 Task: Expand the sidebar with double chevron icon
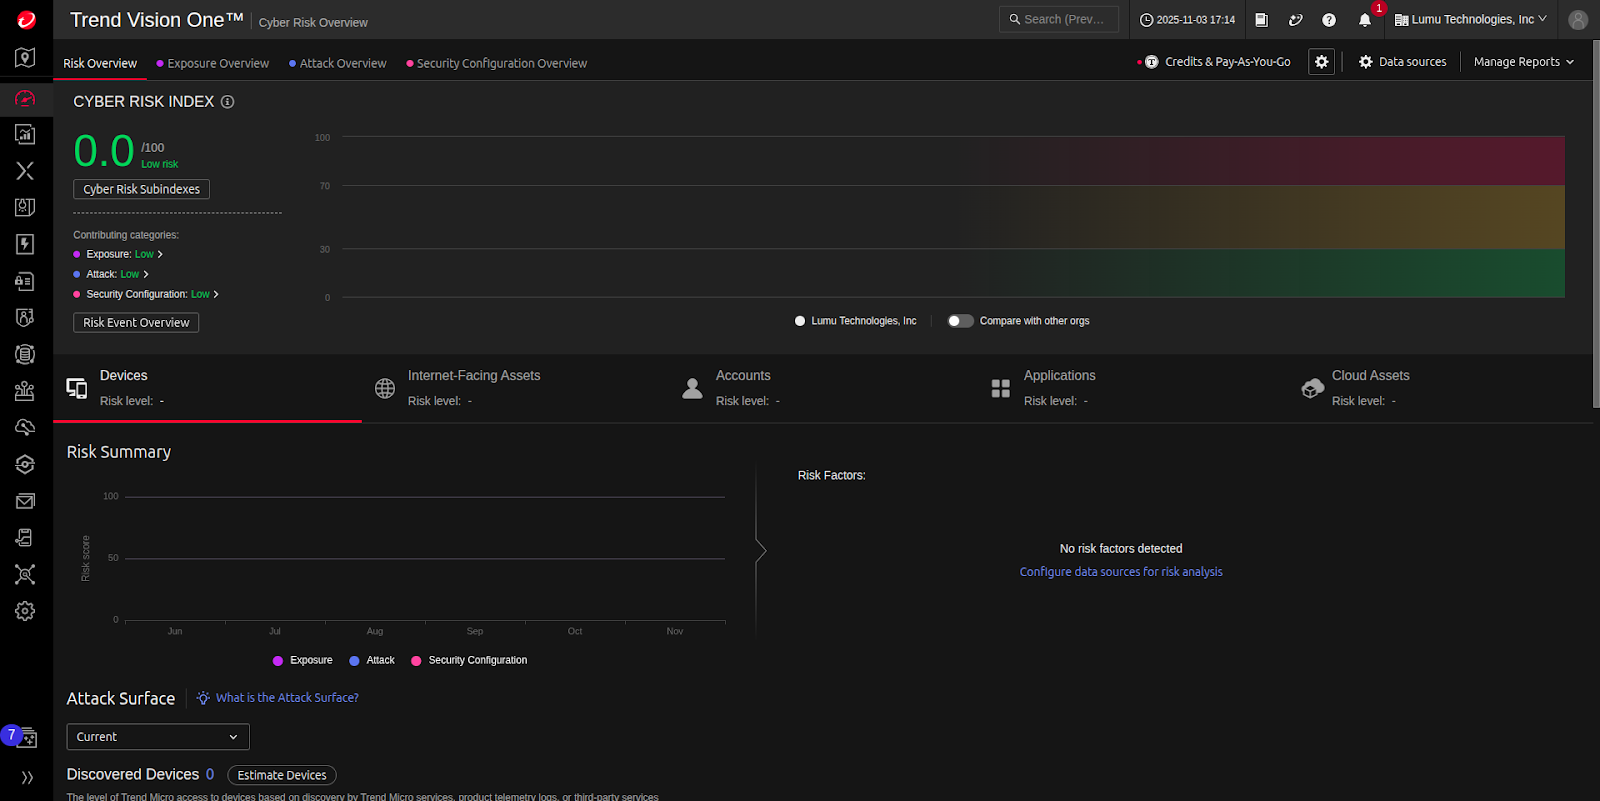27,777
